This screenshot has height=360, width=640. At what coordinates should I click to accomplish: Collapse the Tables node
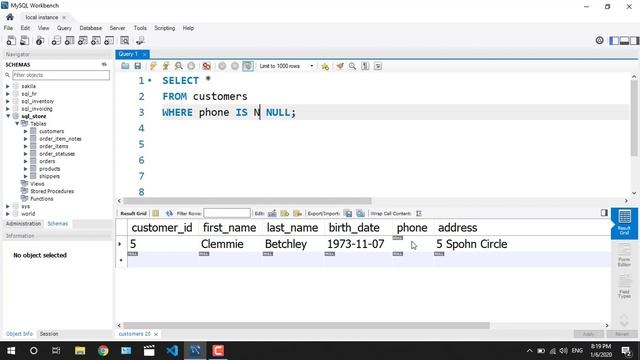pos(17,123)
